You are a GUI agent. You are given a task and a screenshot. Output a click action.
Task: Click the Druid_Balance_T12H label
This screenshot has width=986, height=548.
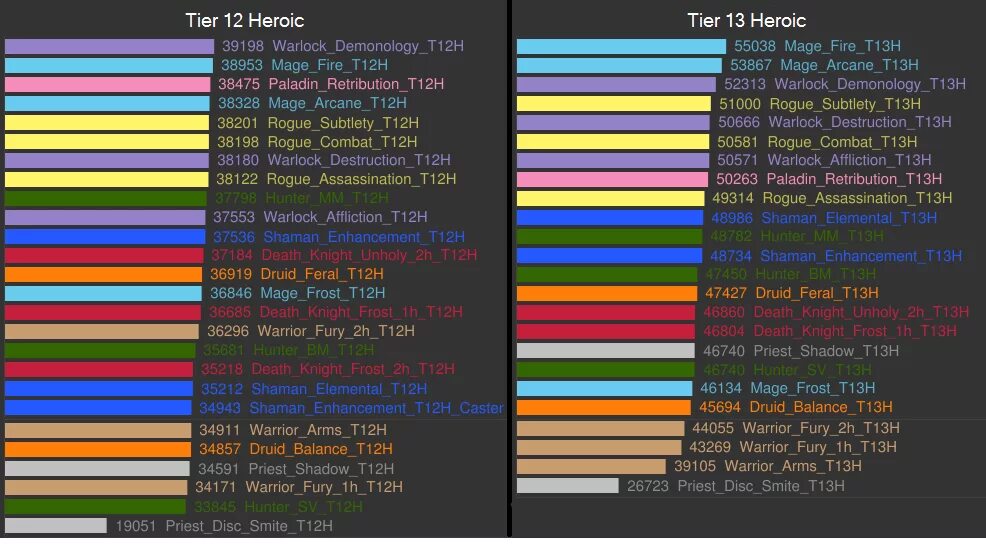(321, 449)
